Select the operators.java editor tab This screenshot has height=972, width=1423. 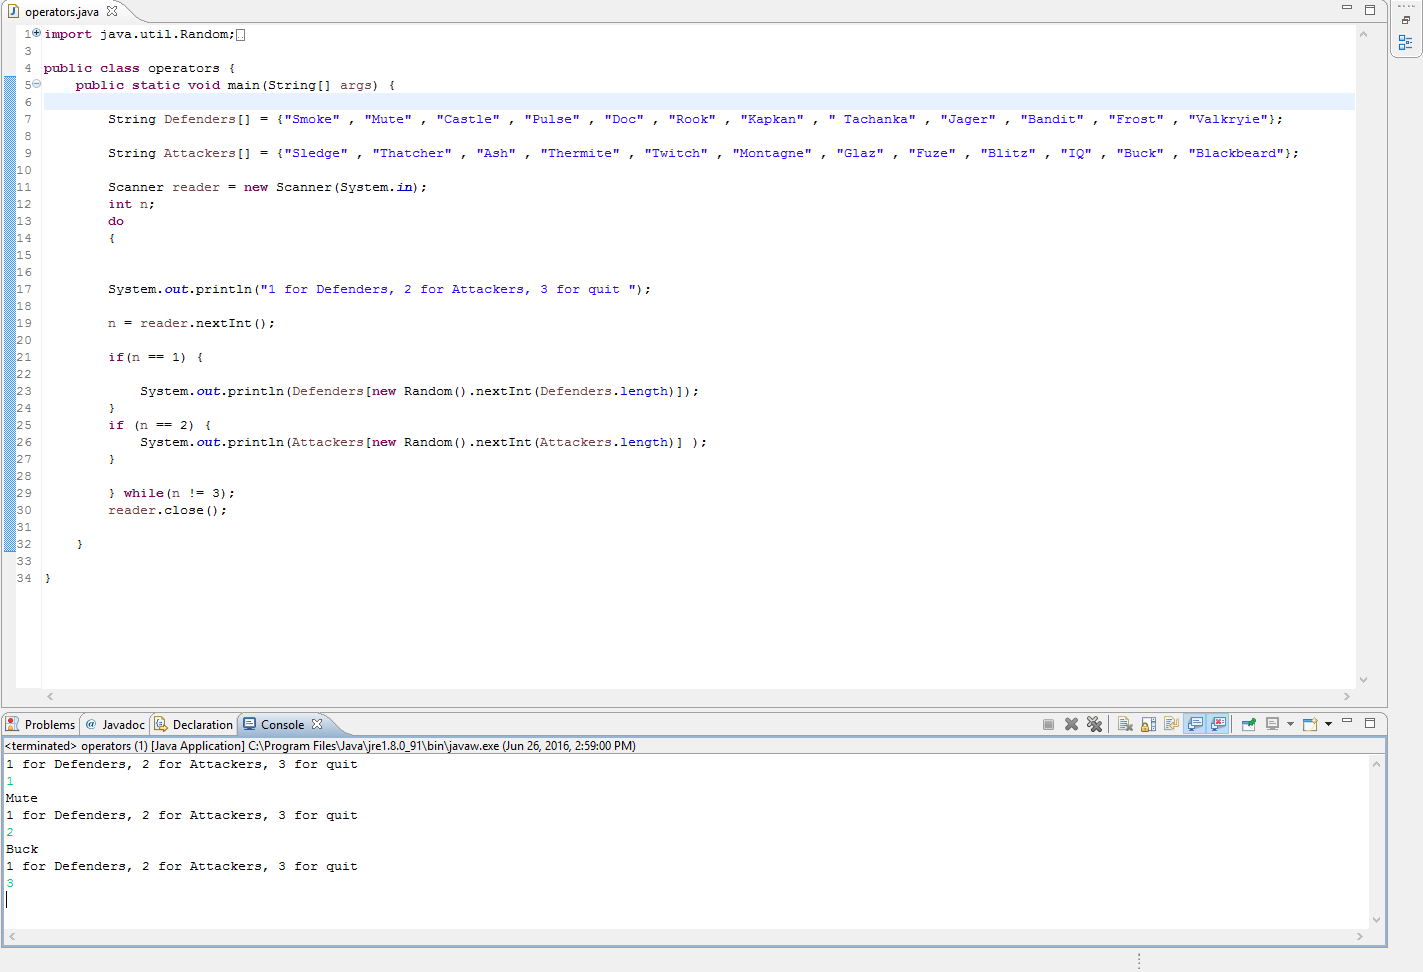point(62,12)
